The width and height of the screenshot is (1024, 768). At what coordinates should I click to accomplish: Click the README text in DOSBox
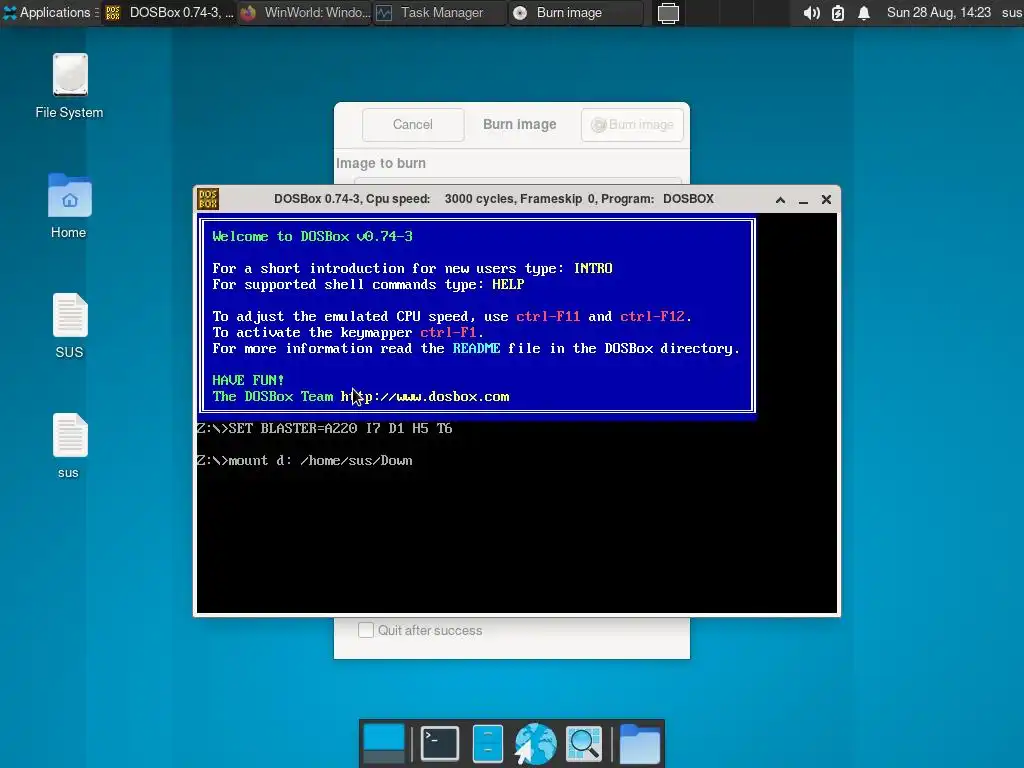coord(476,348)
